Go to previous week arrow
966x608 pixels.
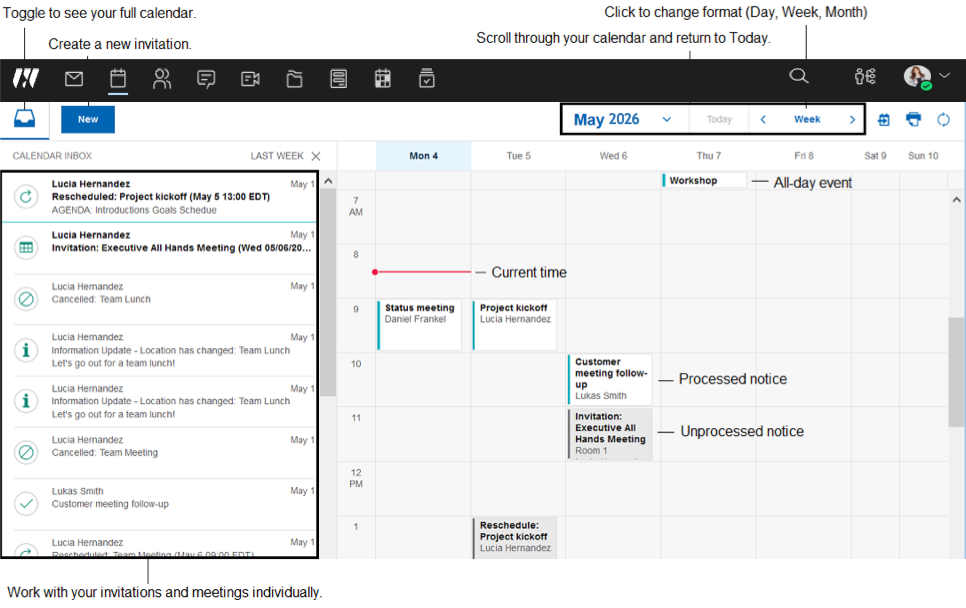pyautogui.click(x=763, y=120)
